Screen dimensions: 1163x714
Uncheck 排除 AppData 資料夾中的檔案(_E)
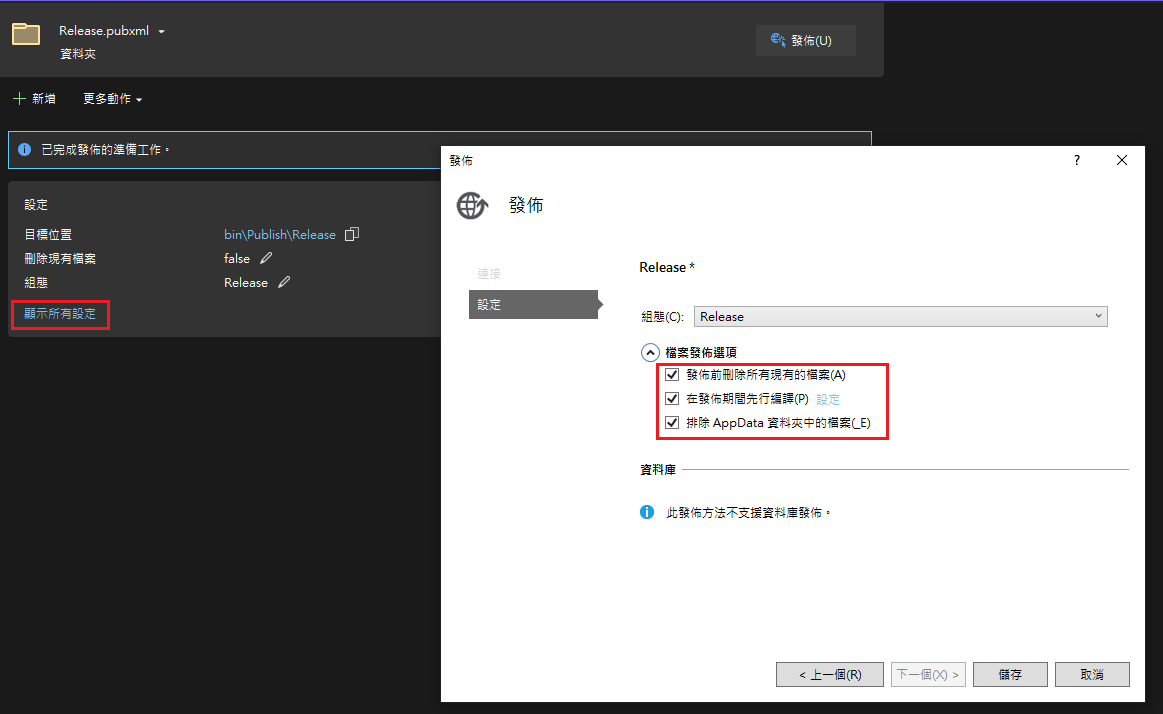(672, 422)
